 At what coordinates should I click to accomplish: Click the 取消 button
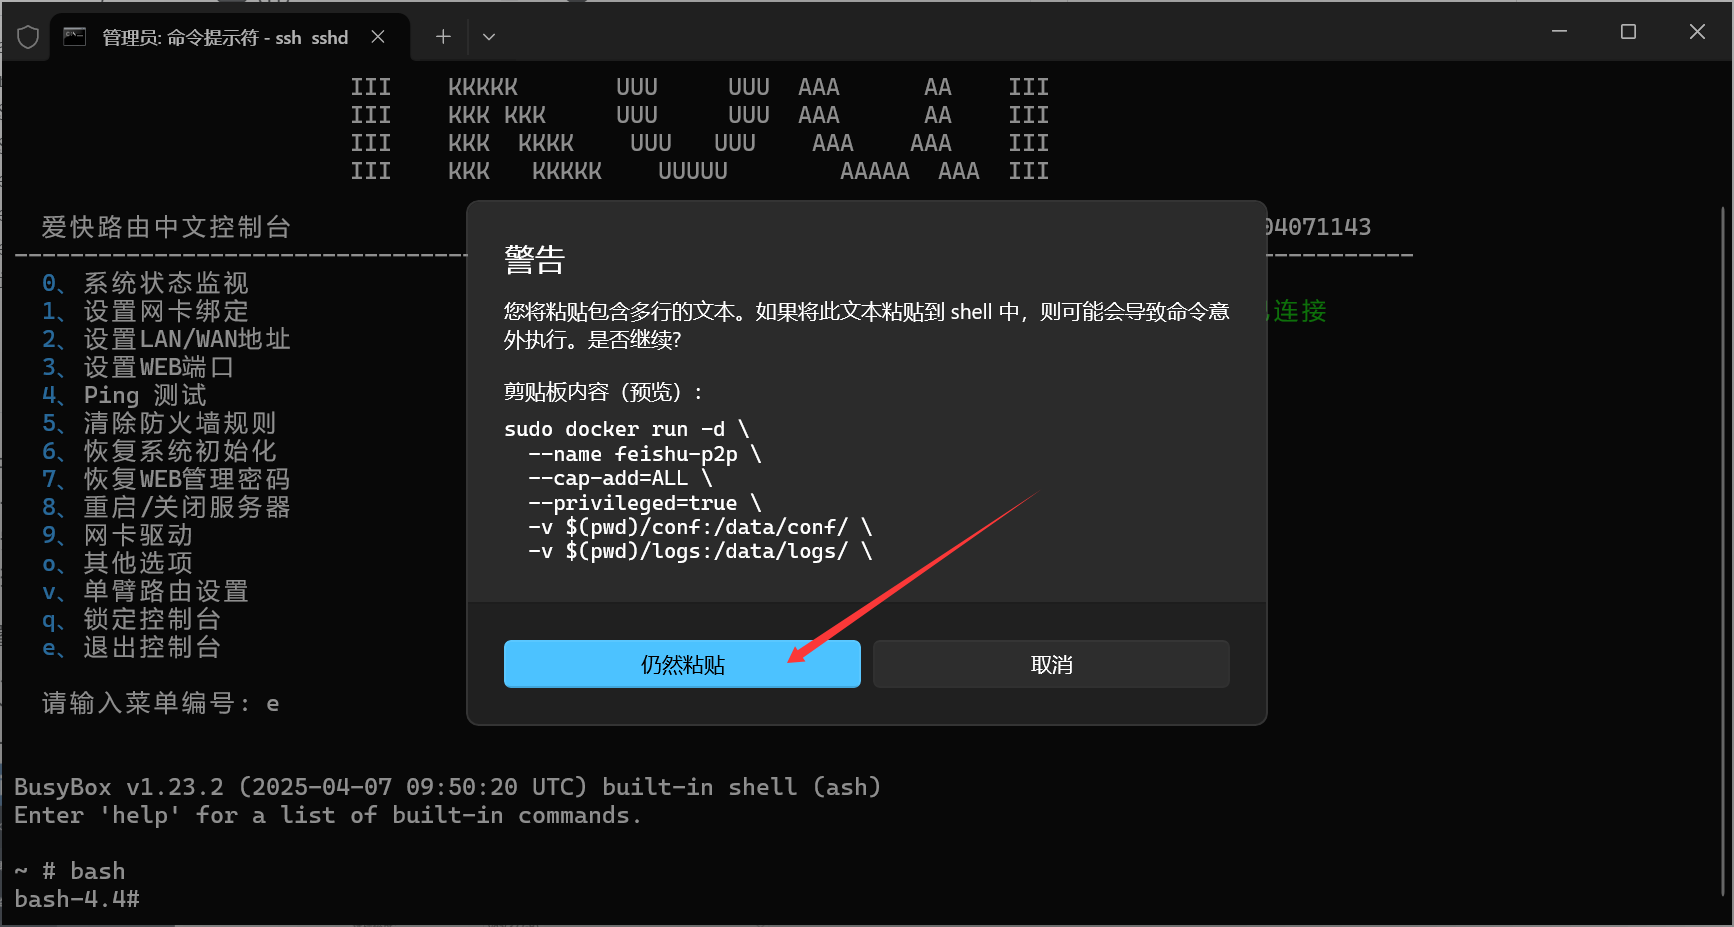(x=1051, y=664)
